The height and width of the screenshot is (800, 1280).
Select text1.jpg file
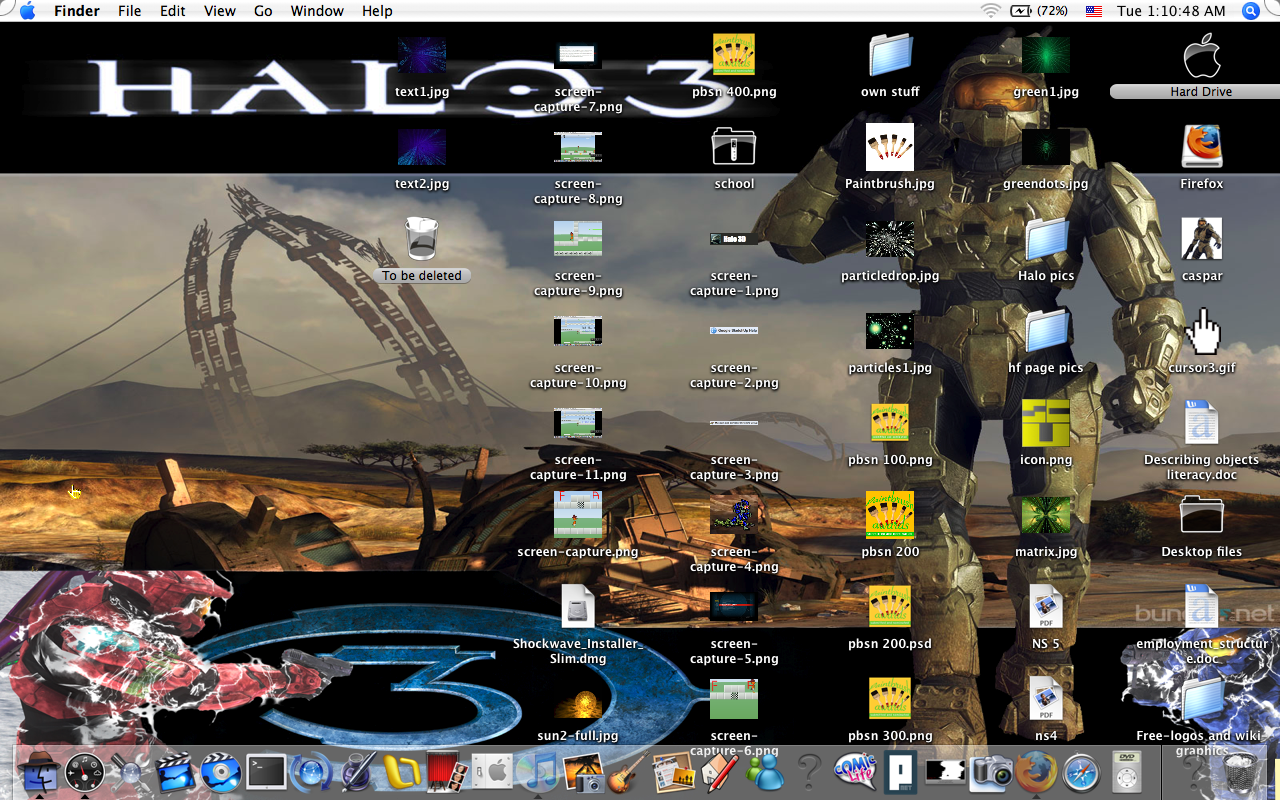click(x=422, y=56)
